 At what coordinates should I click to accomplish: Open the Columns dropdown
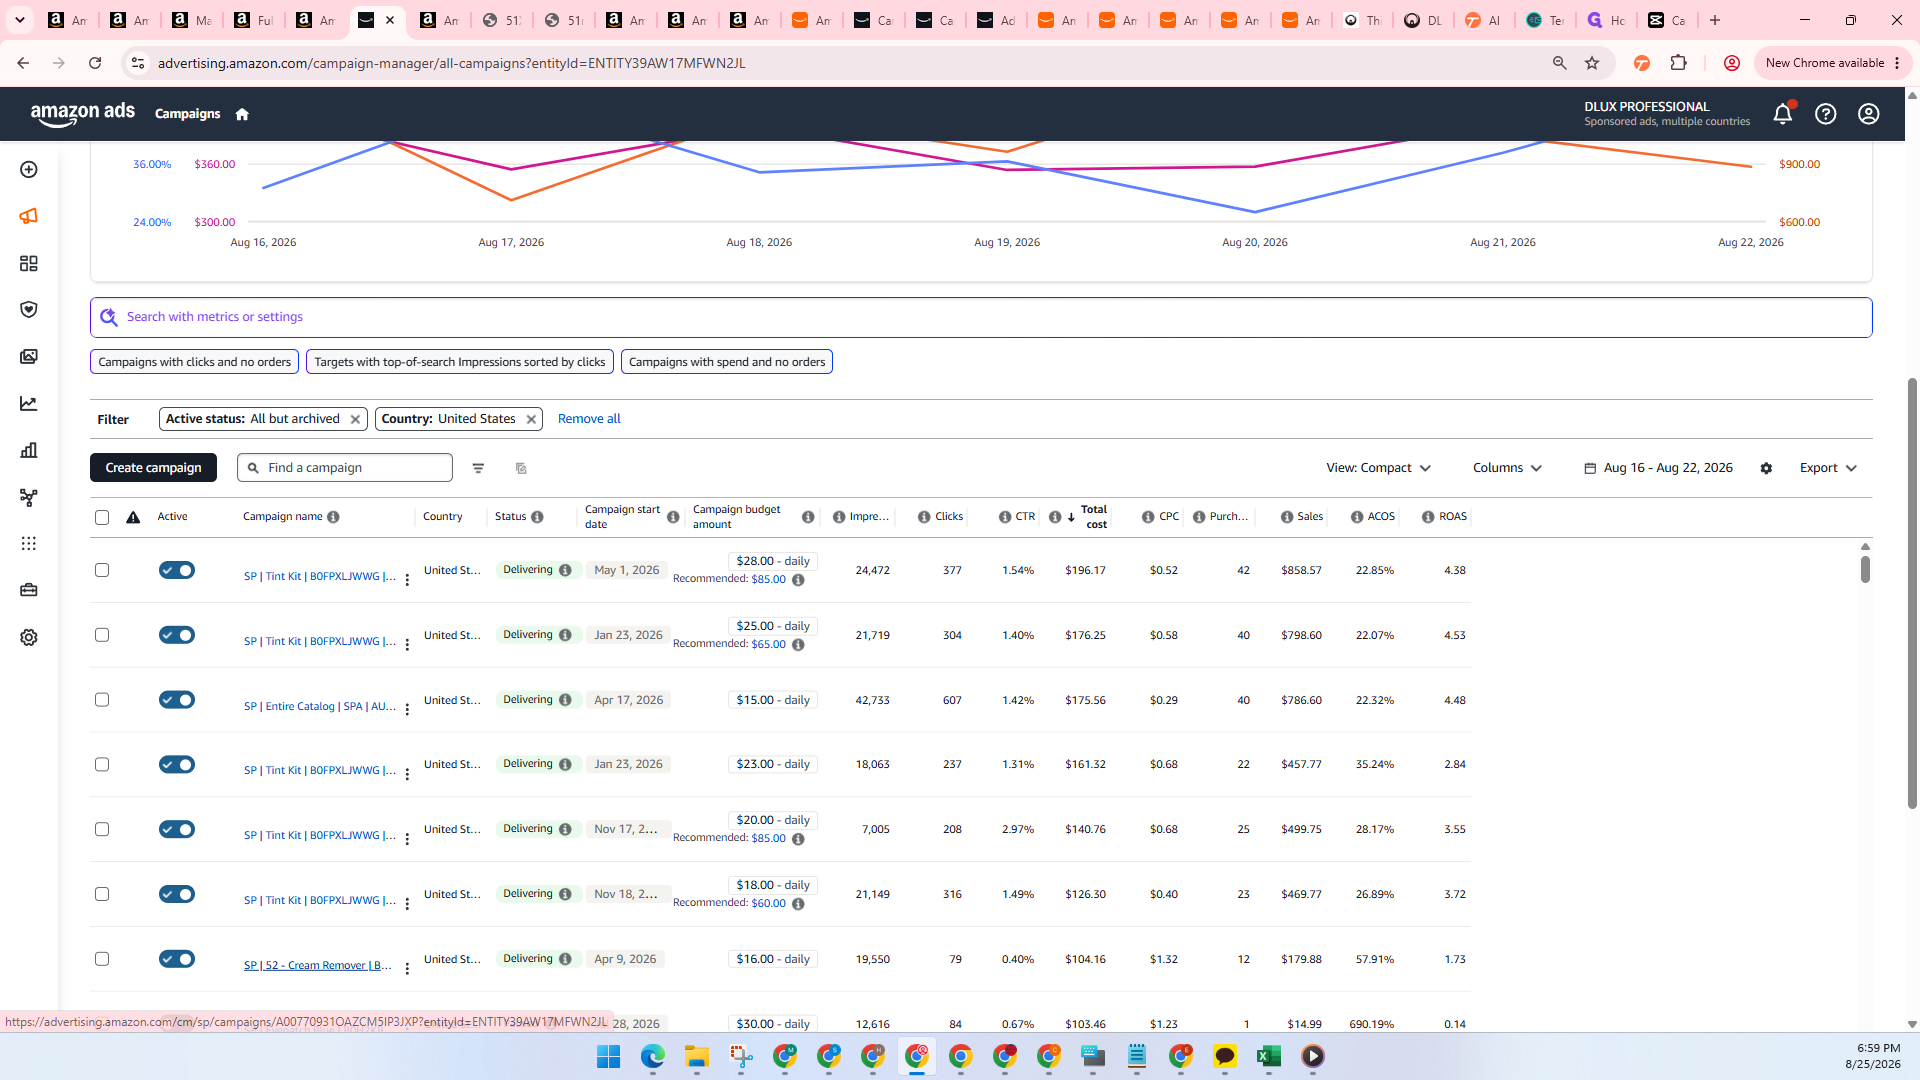[x=1507, y=468]
